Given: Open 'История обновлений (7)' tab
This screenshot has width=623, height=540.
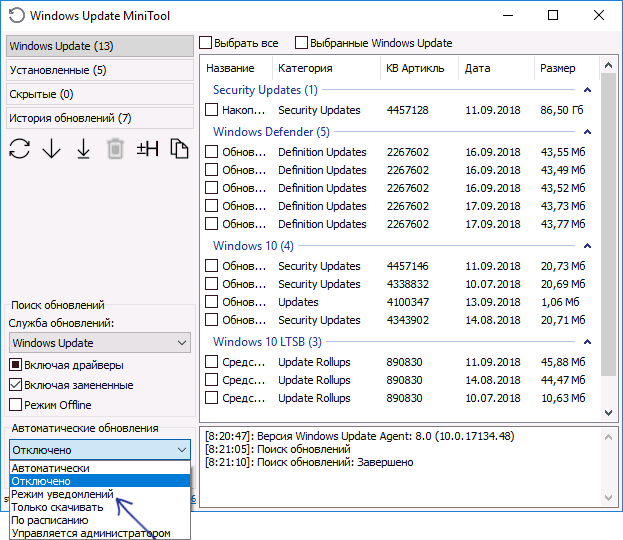Looking at the screenshot, I should click(x=100, y=118).
